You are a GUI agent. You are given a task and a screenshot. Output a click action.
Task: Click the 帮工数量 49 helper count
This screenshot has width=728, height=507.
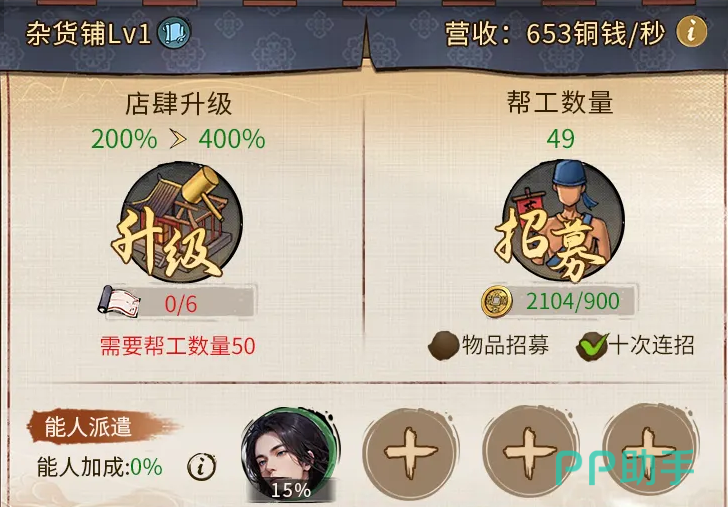coord(560,139)
